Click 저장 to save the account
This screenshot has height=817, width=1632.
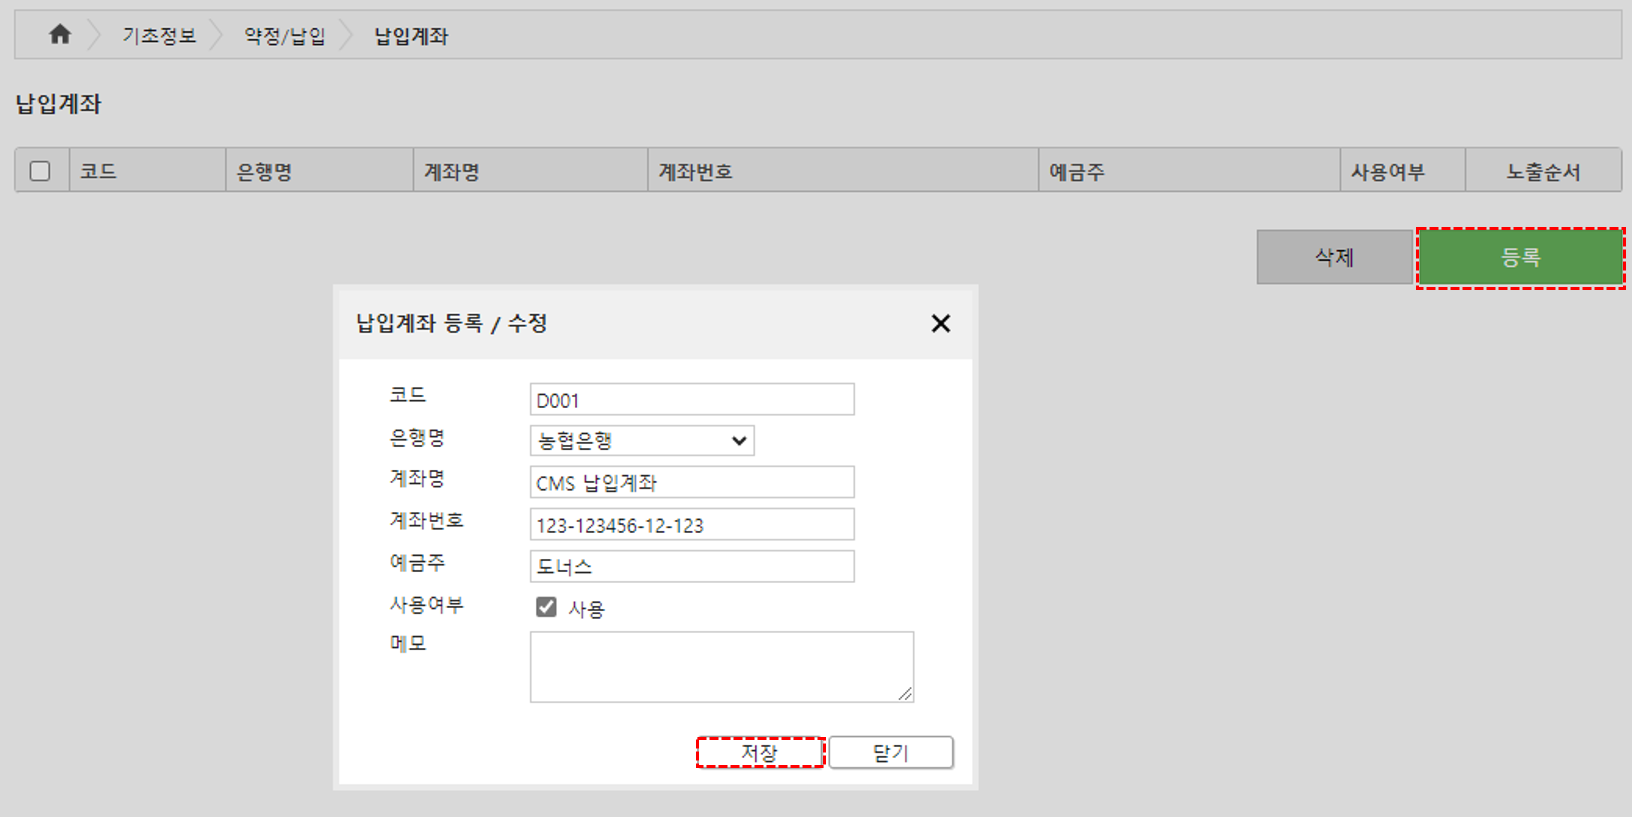coord(760,752)
